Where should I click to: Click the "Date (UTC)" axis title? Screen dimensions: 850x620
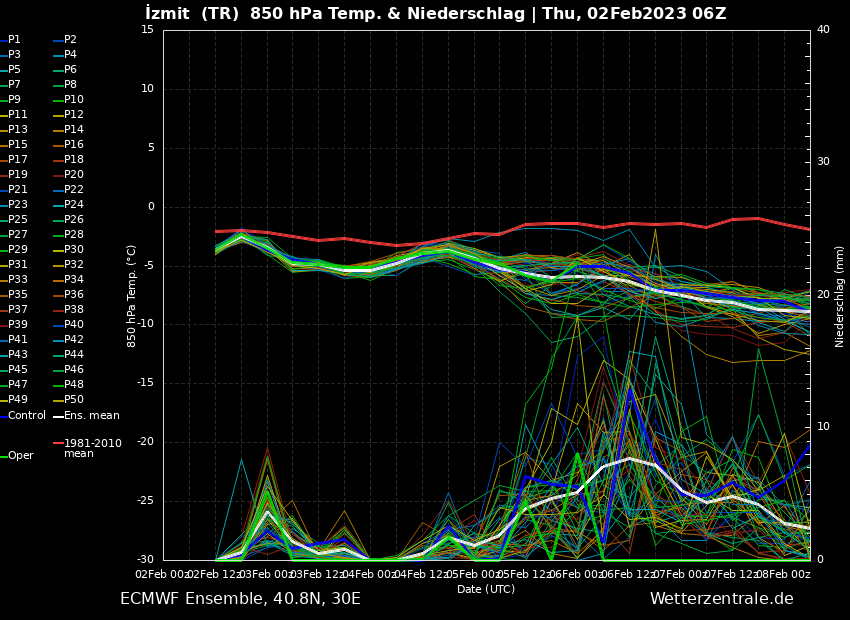pos(486,589)
